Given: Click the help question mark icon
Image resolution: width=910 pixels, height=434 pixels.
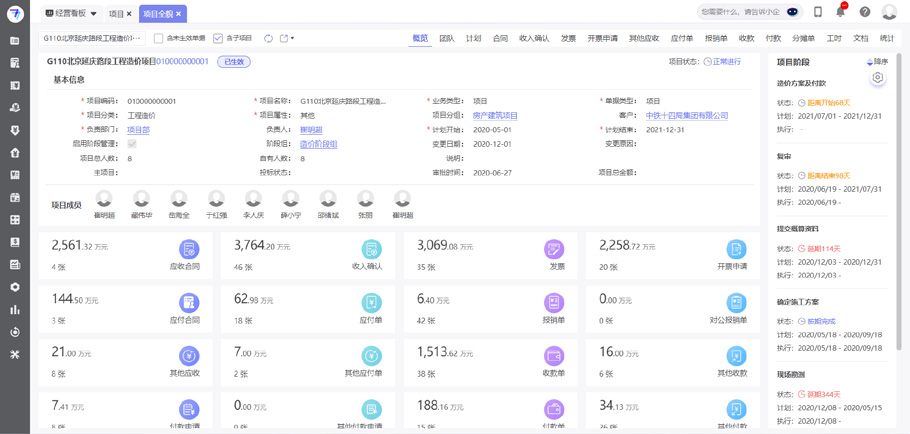Looking at the screenshot, I should click(x=864, y=12).
